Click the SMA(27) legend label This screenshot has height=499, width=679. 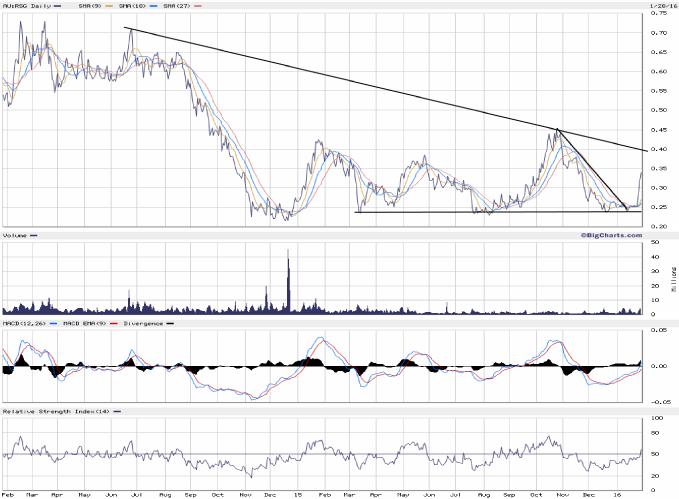(176, 6)
